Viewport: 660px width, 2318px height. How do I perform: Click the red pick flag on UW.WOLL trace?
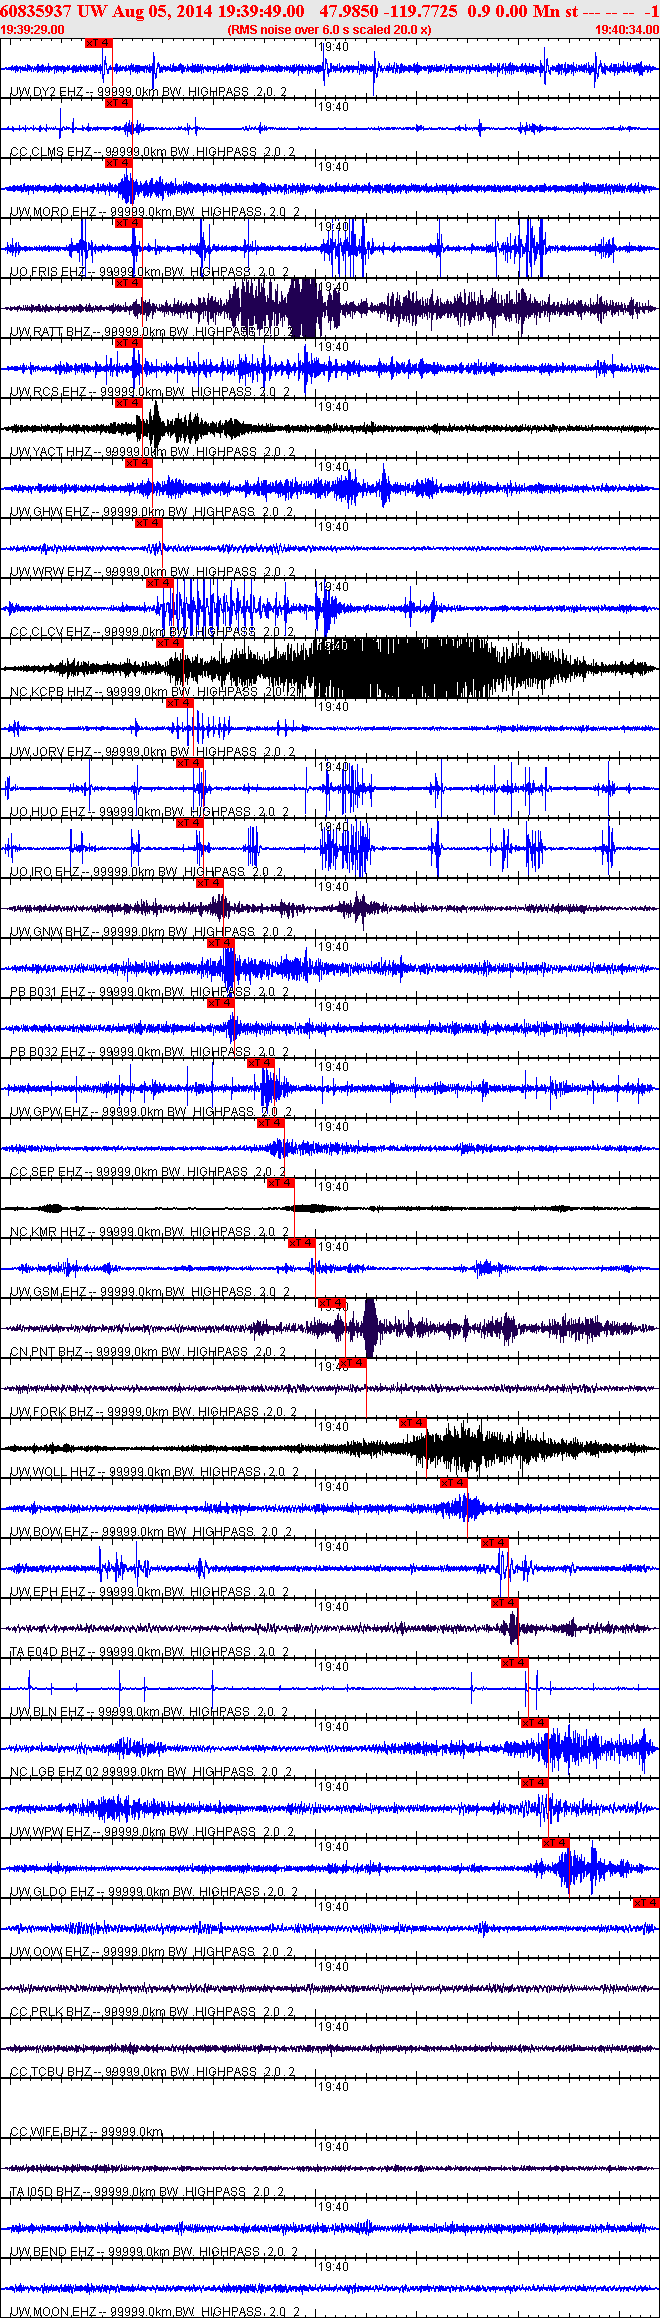pos(413,1423)
